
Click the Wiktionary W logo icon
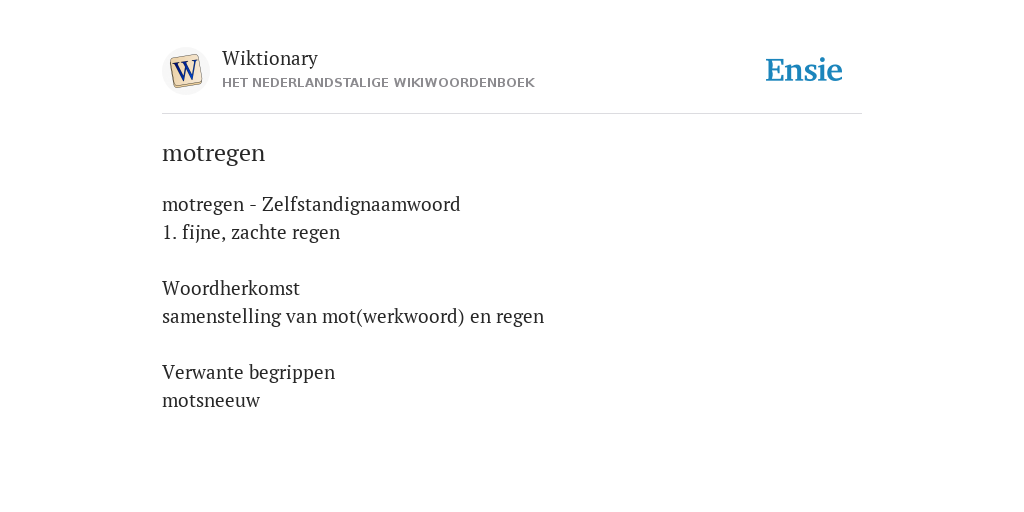tap(185, 71)
